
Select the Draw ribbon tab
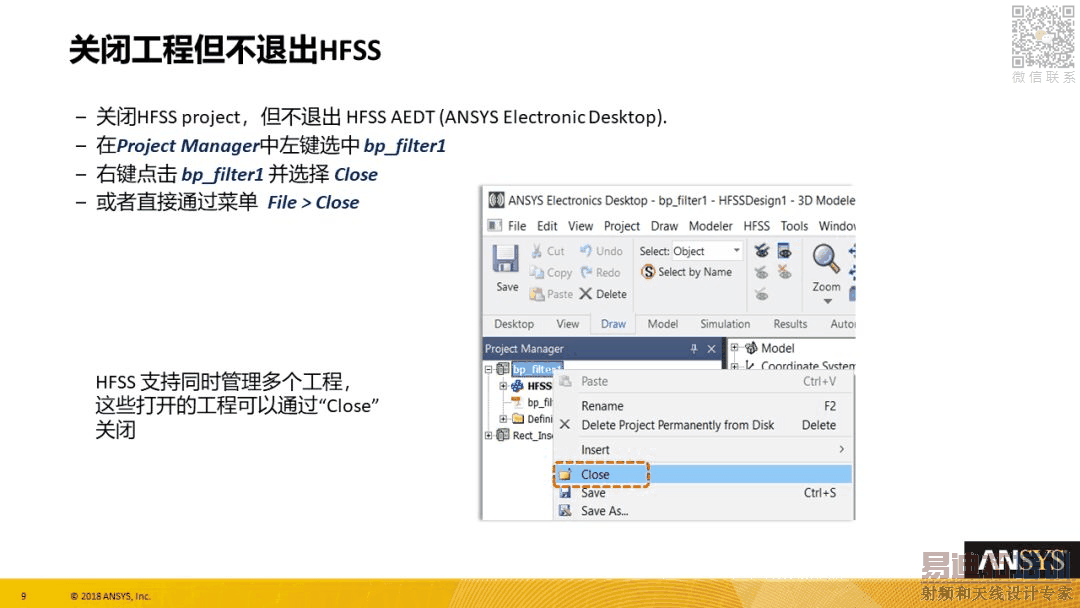coord(613,324)
